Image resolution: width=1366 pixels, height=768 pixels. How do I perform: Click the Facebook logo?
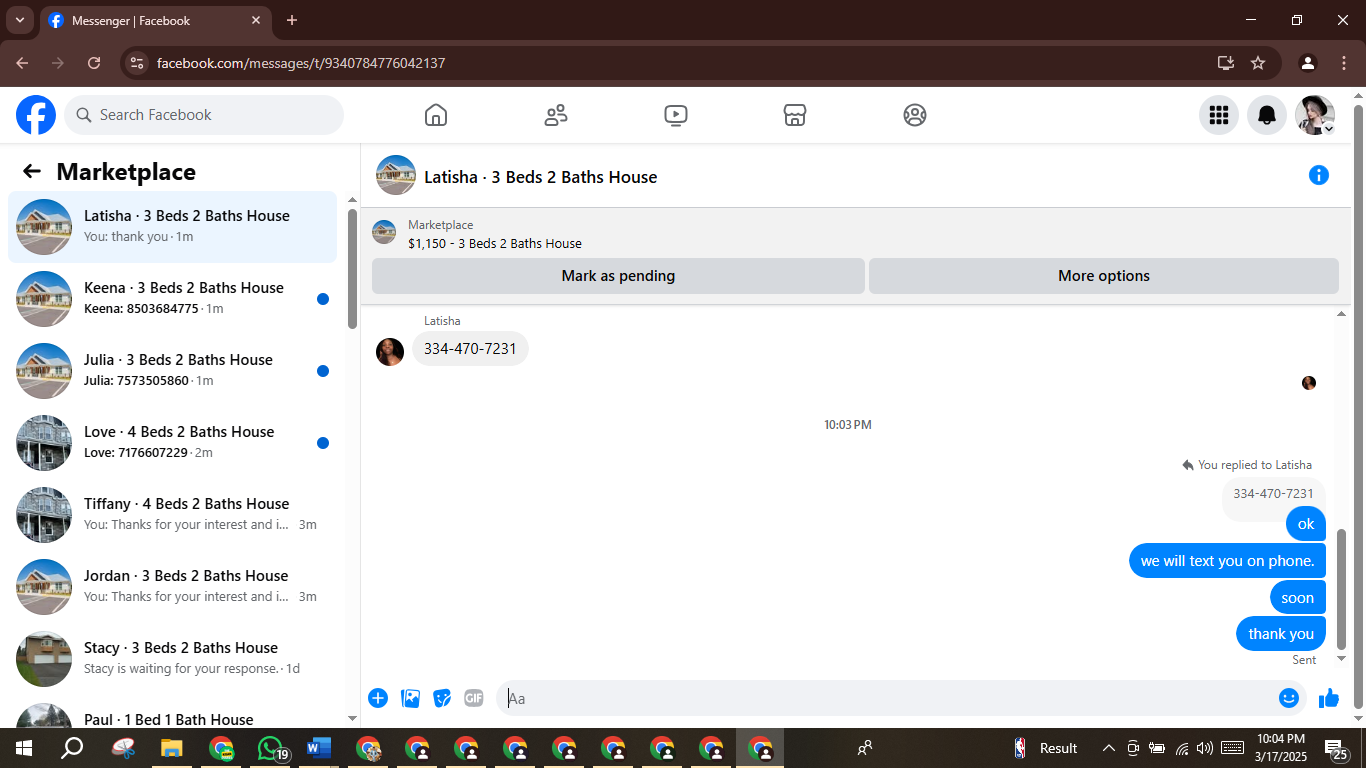pyautogui.click(x=36, y=115)
